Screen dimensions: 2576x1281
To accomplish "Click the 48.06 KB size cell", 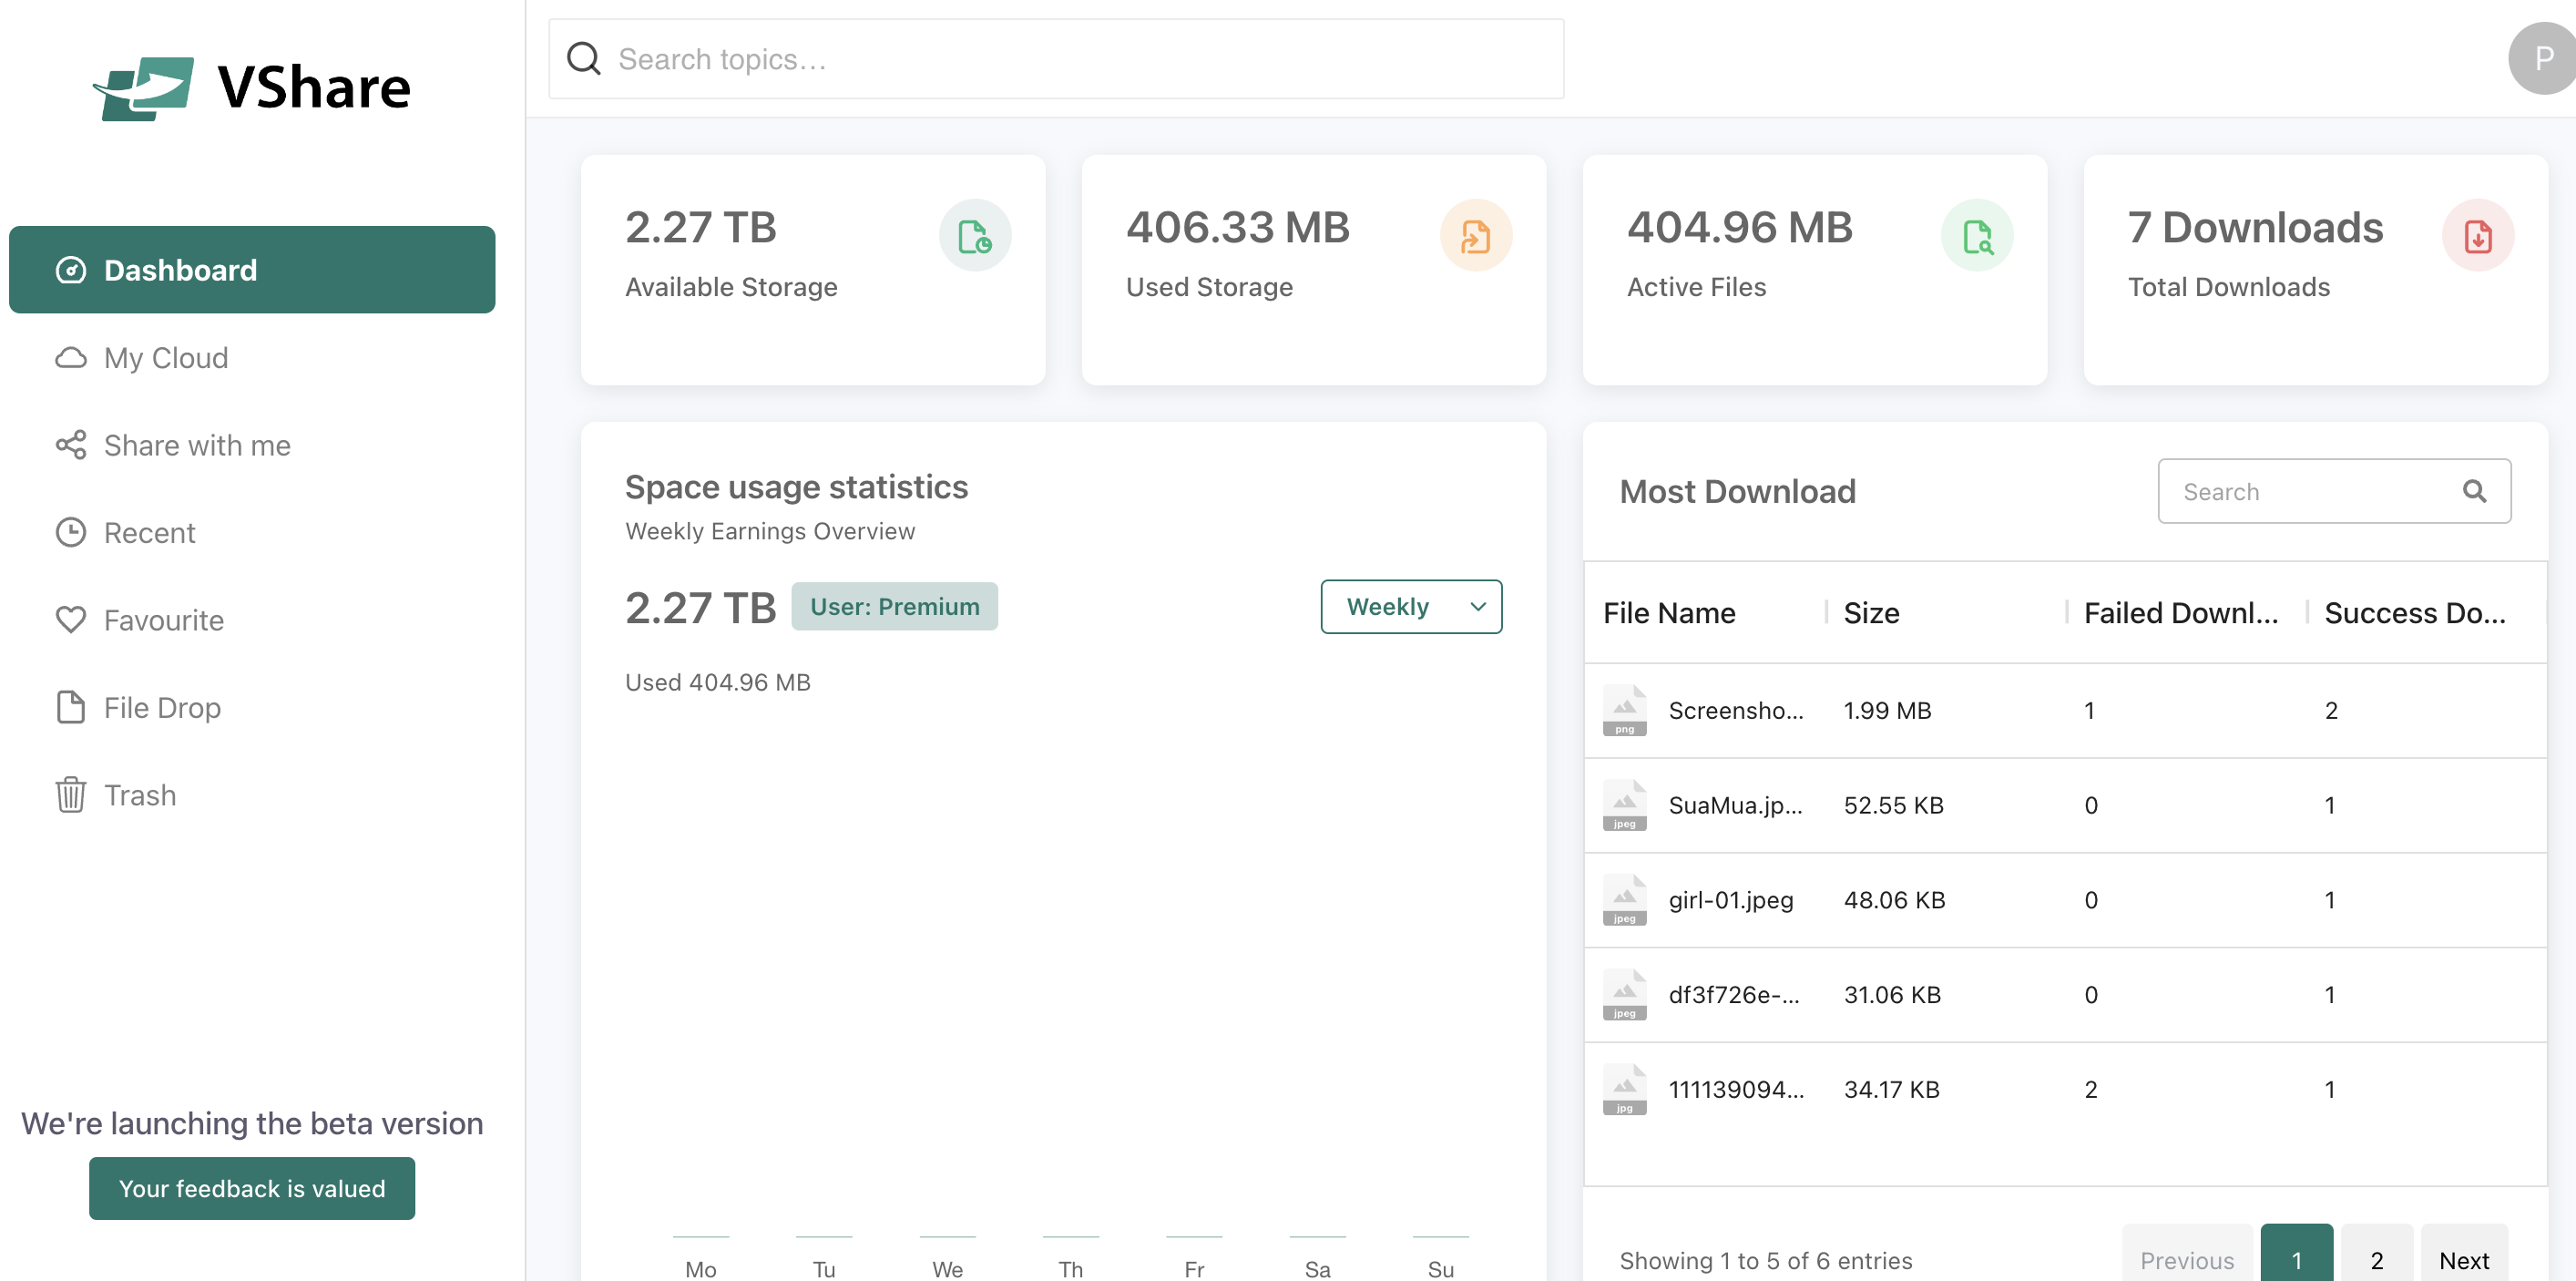I will point(1894,900).
